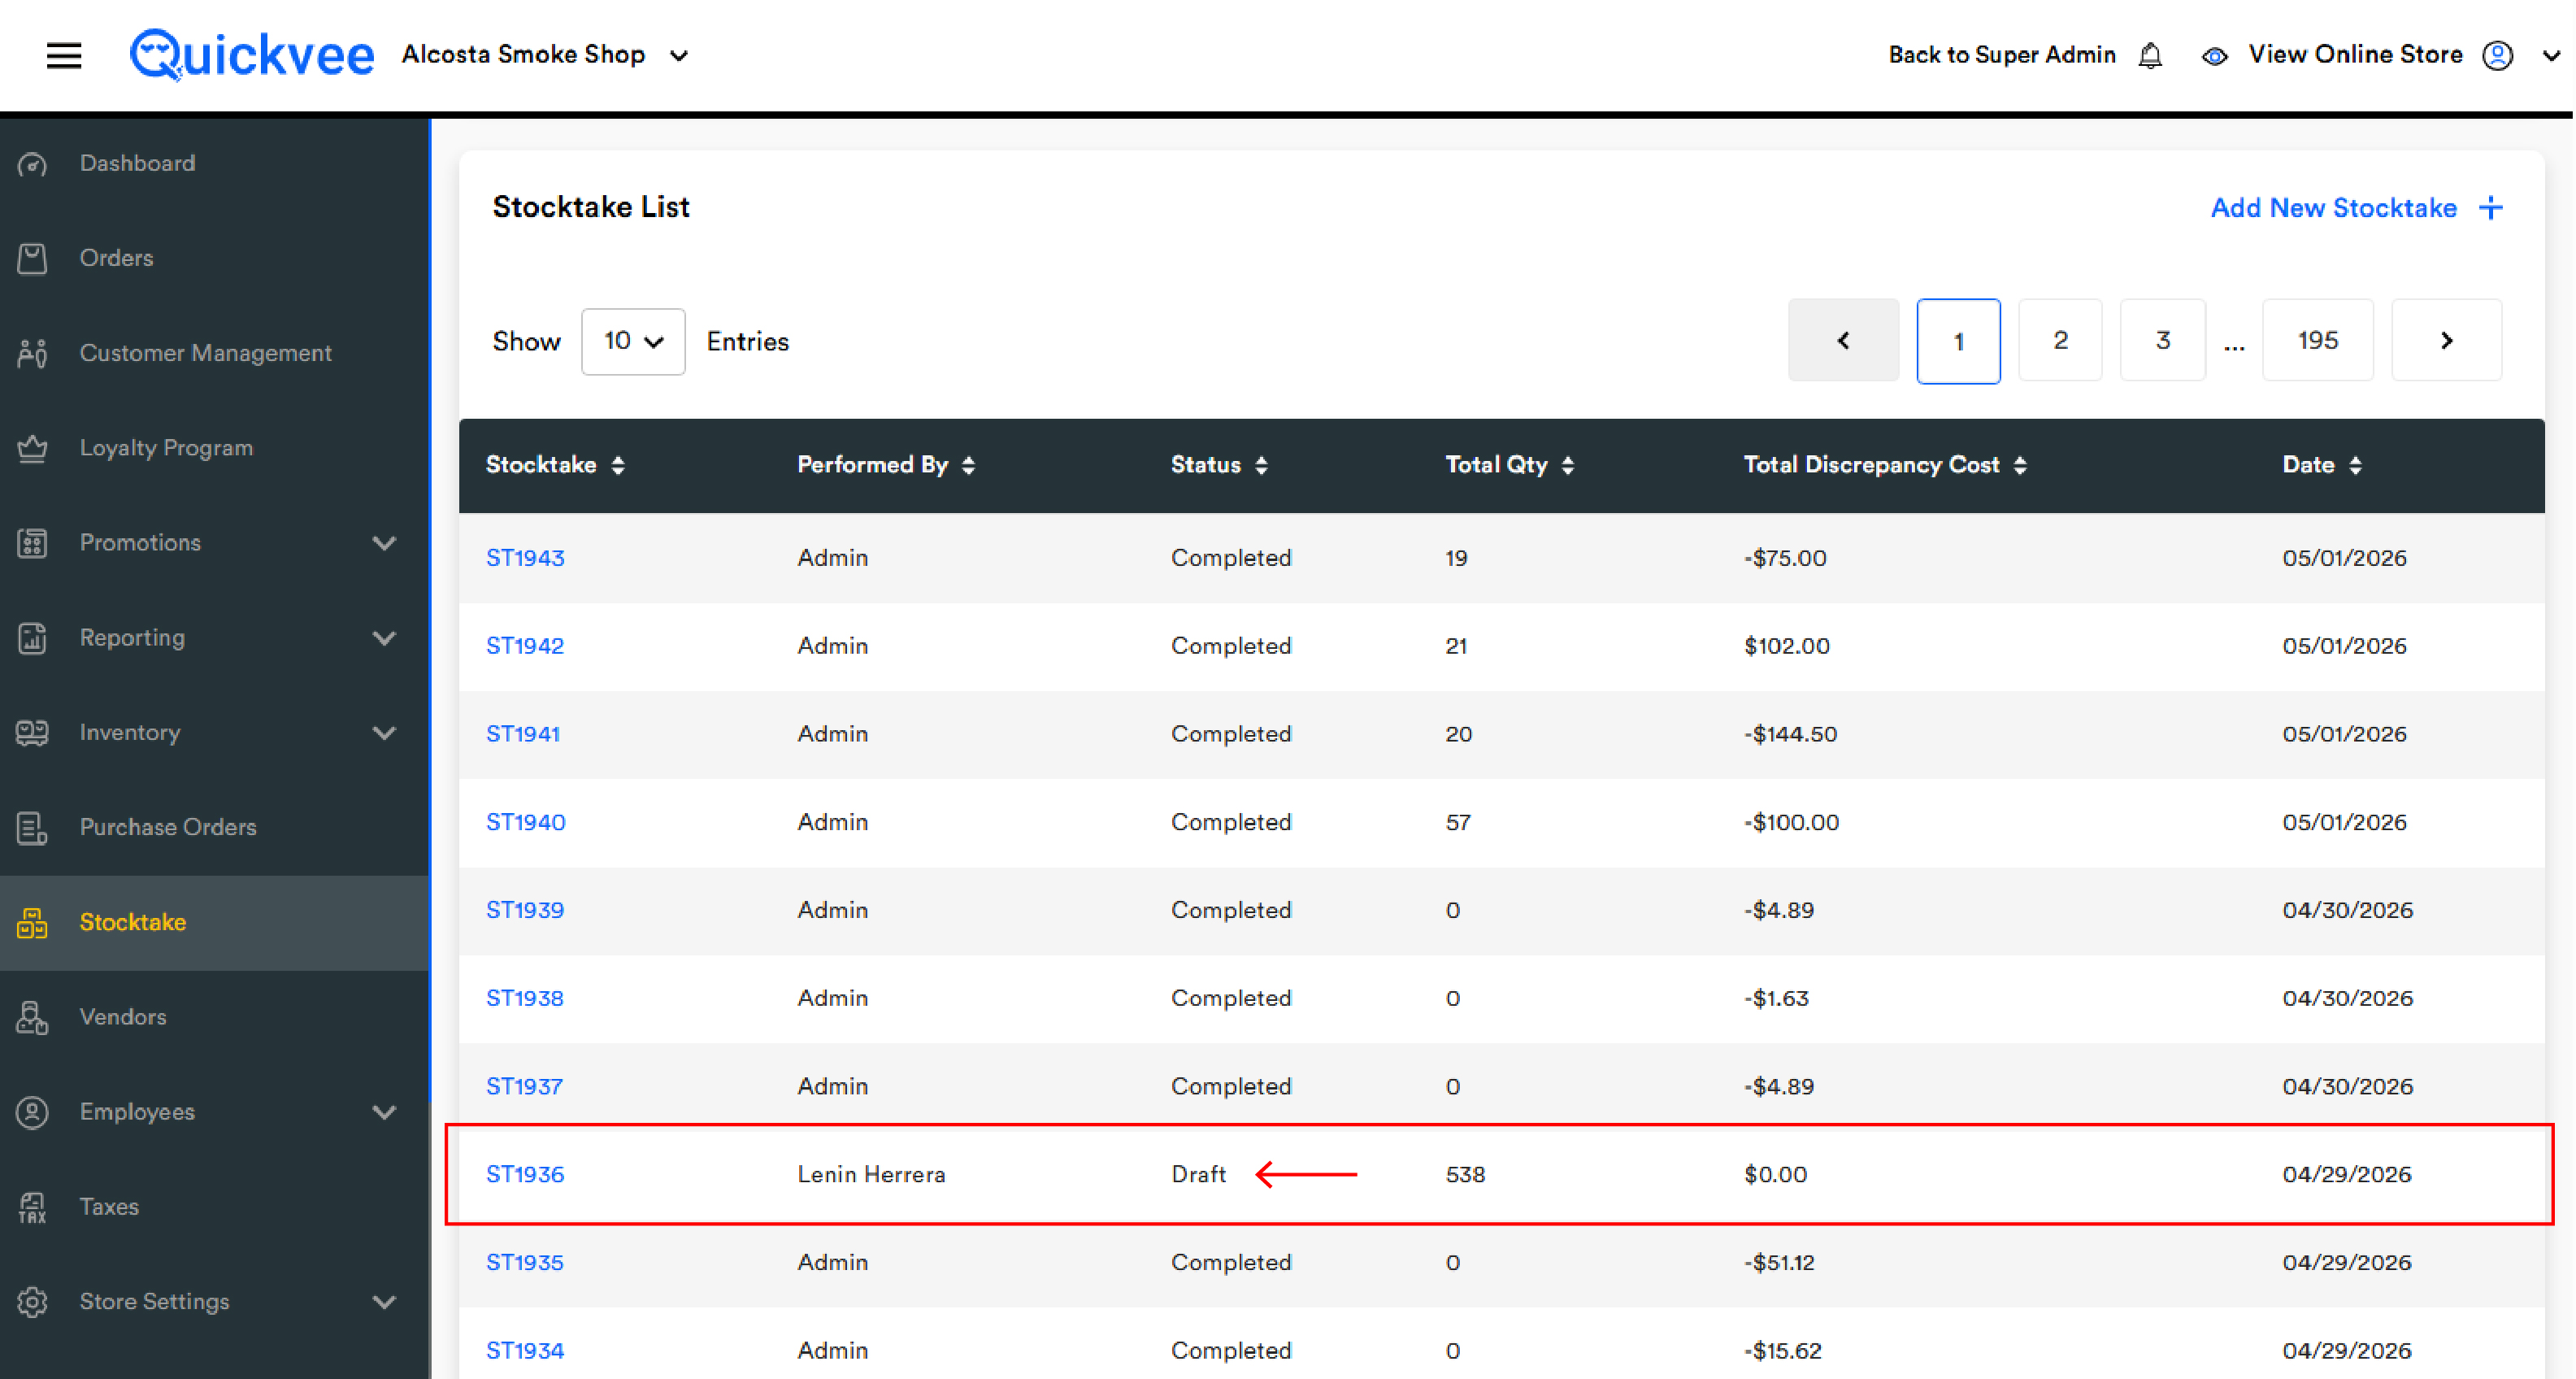Expand the Reporting submenu chevron

[x=384, y=638]
